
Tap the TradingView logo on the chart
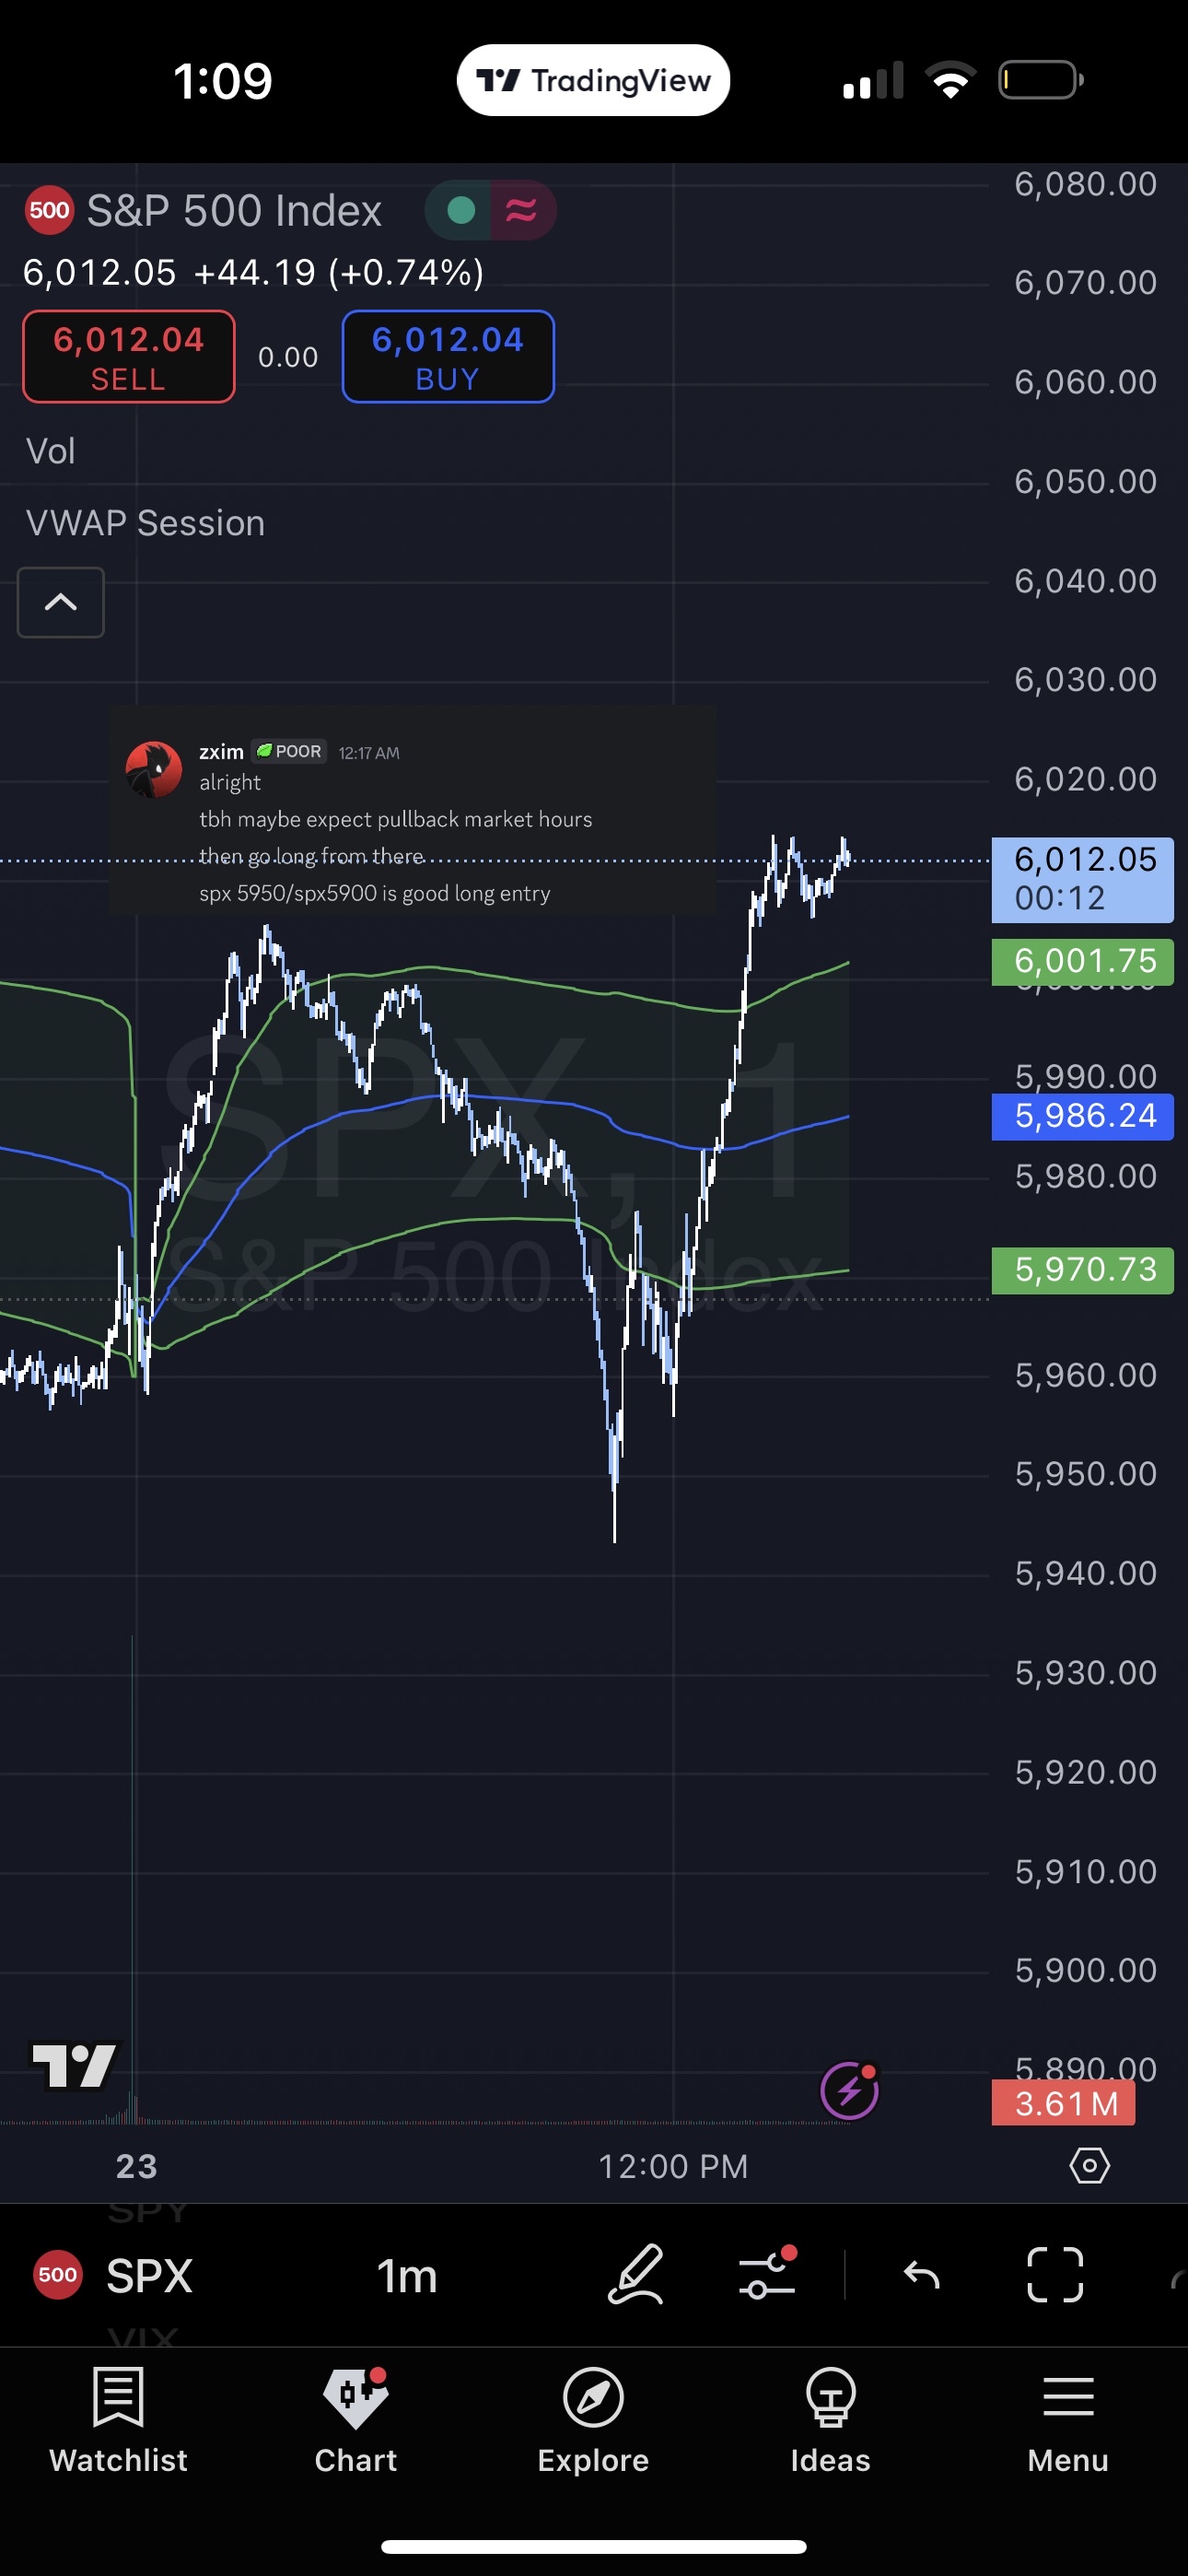click(74, 2065)
